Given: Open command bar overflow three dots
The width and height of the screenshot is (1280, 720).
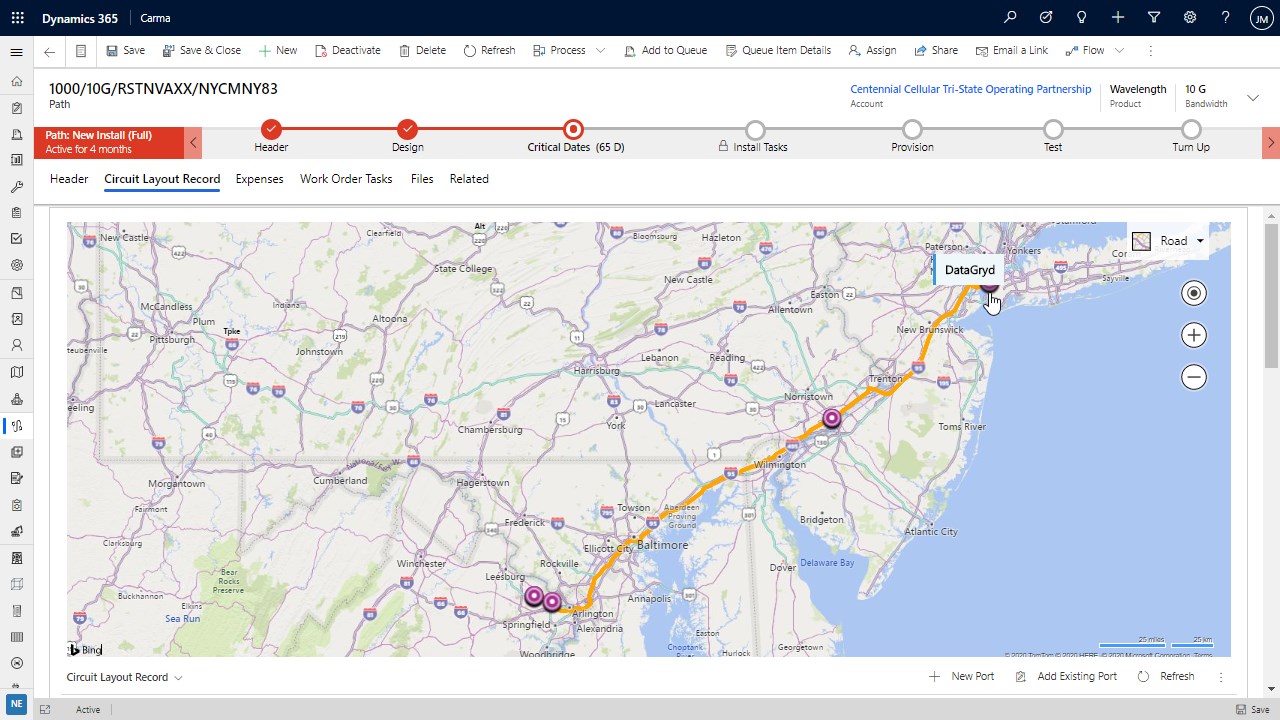Looking at the screenshot, I should [1151, 51].
